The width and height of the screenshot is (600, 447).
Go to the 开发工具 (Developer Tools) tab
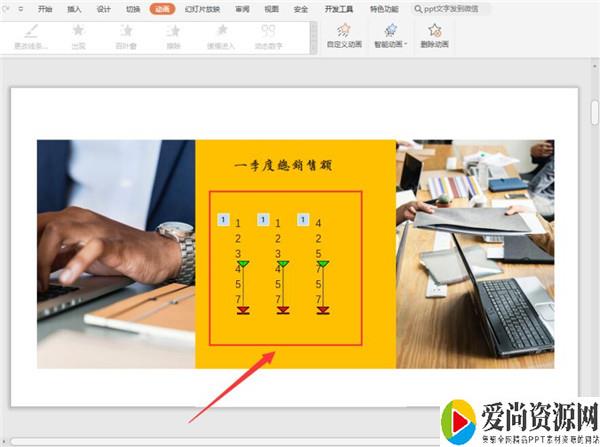(x=339, y=9)
